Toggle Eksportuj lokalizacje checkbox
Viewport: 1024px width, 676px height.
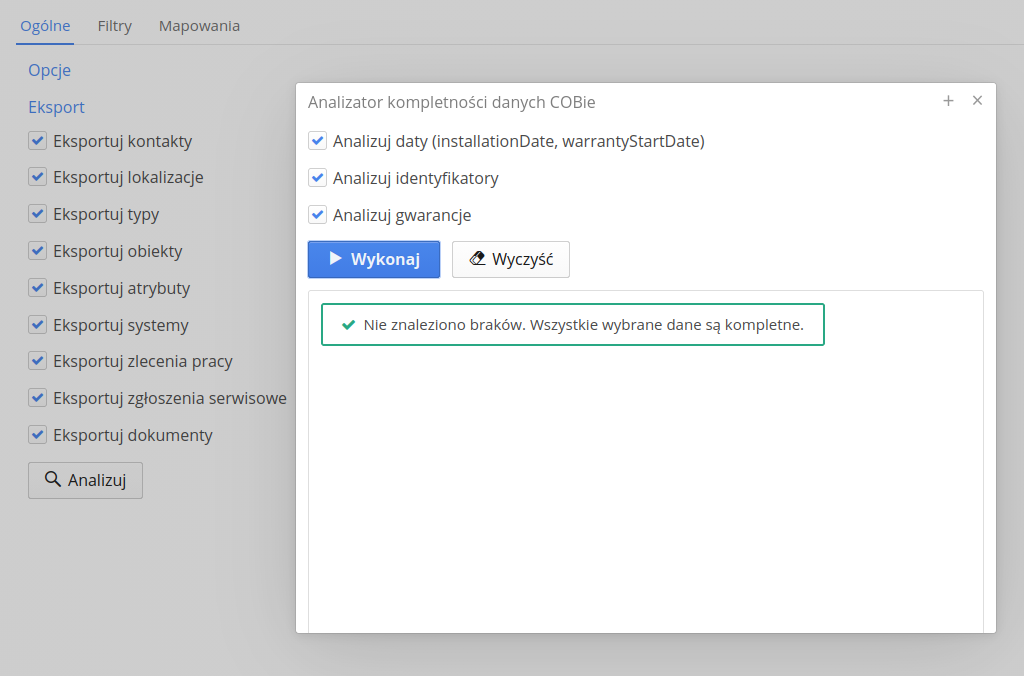[x=38, y=177]
